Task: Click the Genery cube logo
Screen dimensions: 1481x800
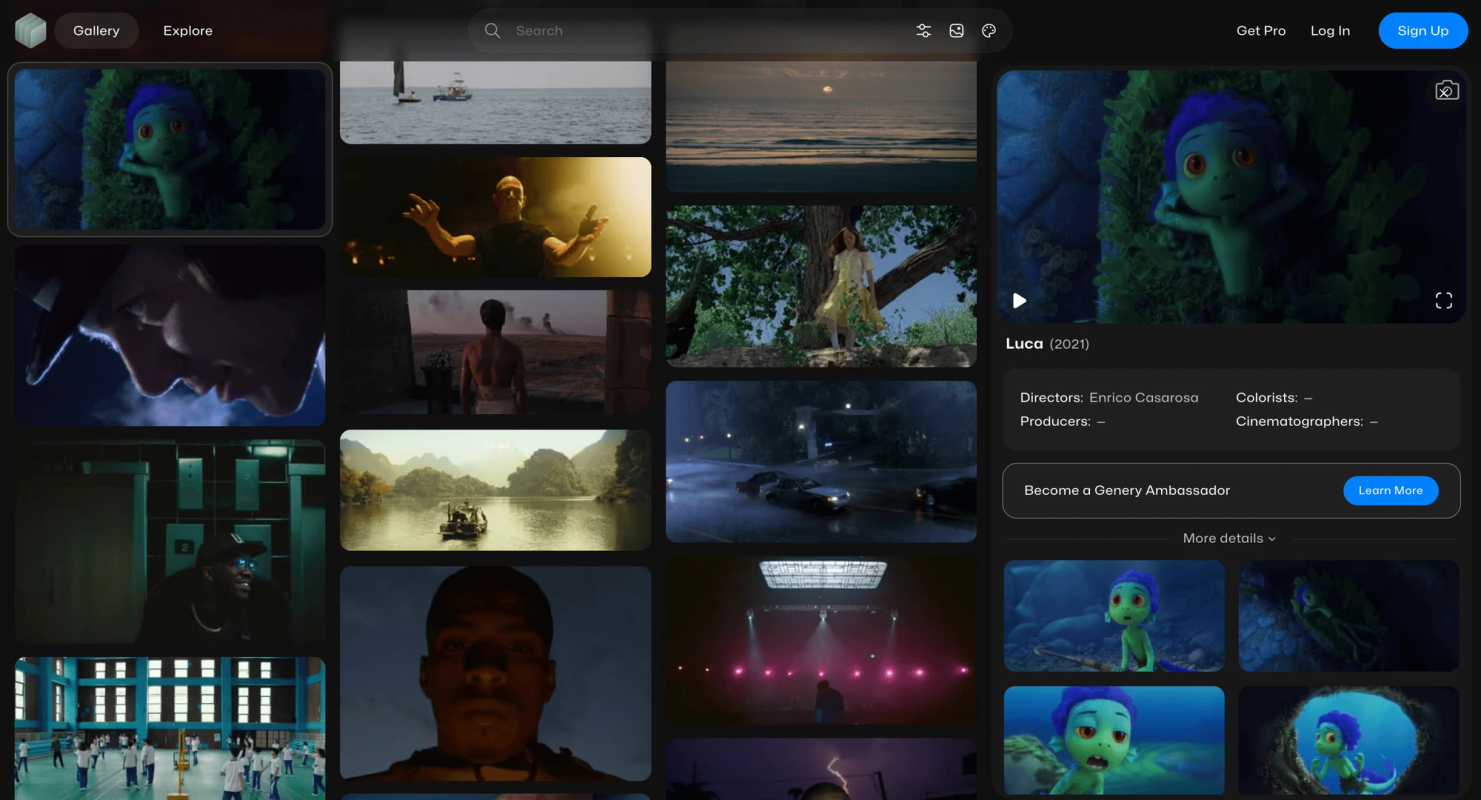Action: click(31, 31)
